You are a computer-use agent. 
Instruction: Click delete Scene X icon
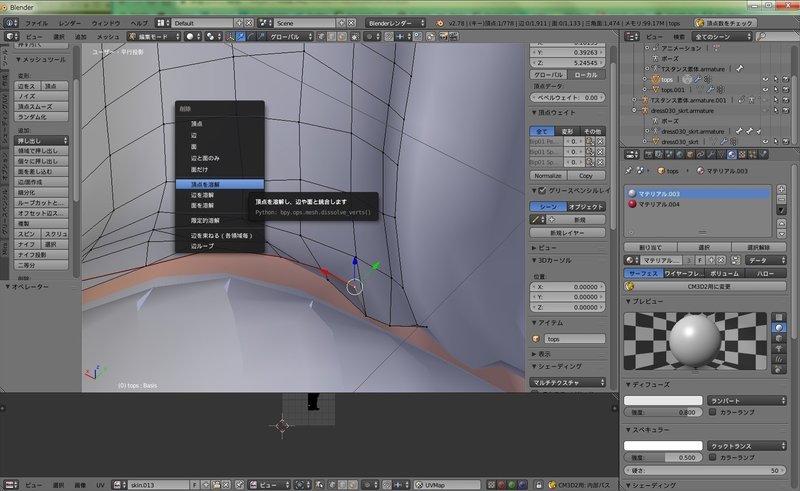(x=352, y=23)
